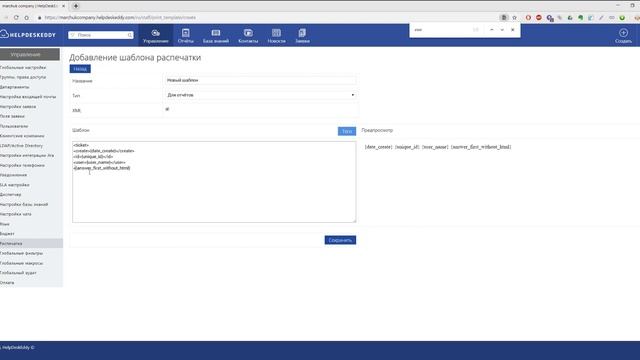Image resolution: width=640 pixels, height=360 pixels.
Task: Click the red Opera extension icon
Action: click(x=528, y=18)
